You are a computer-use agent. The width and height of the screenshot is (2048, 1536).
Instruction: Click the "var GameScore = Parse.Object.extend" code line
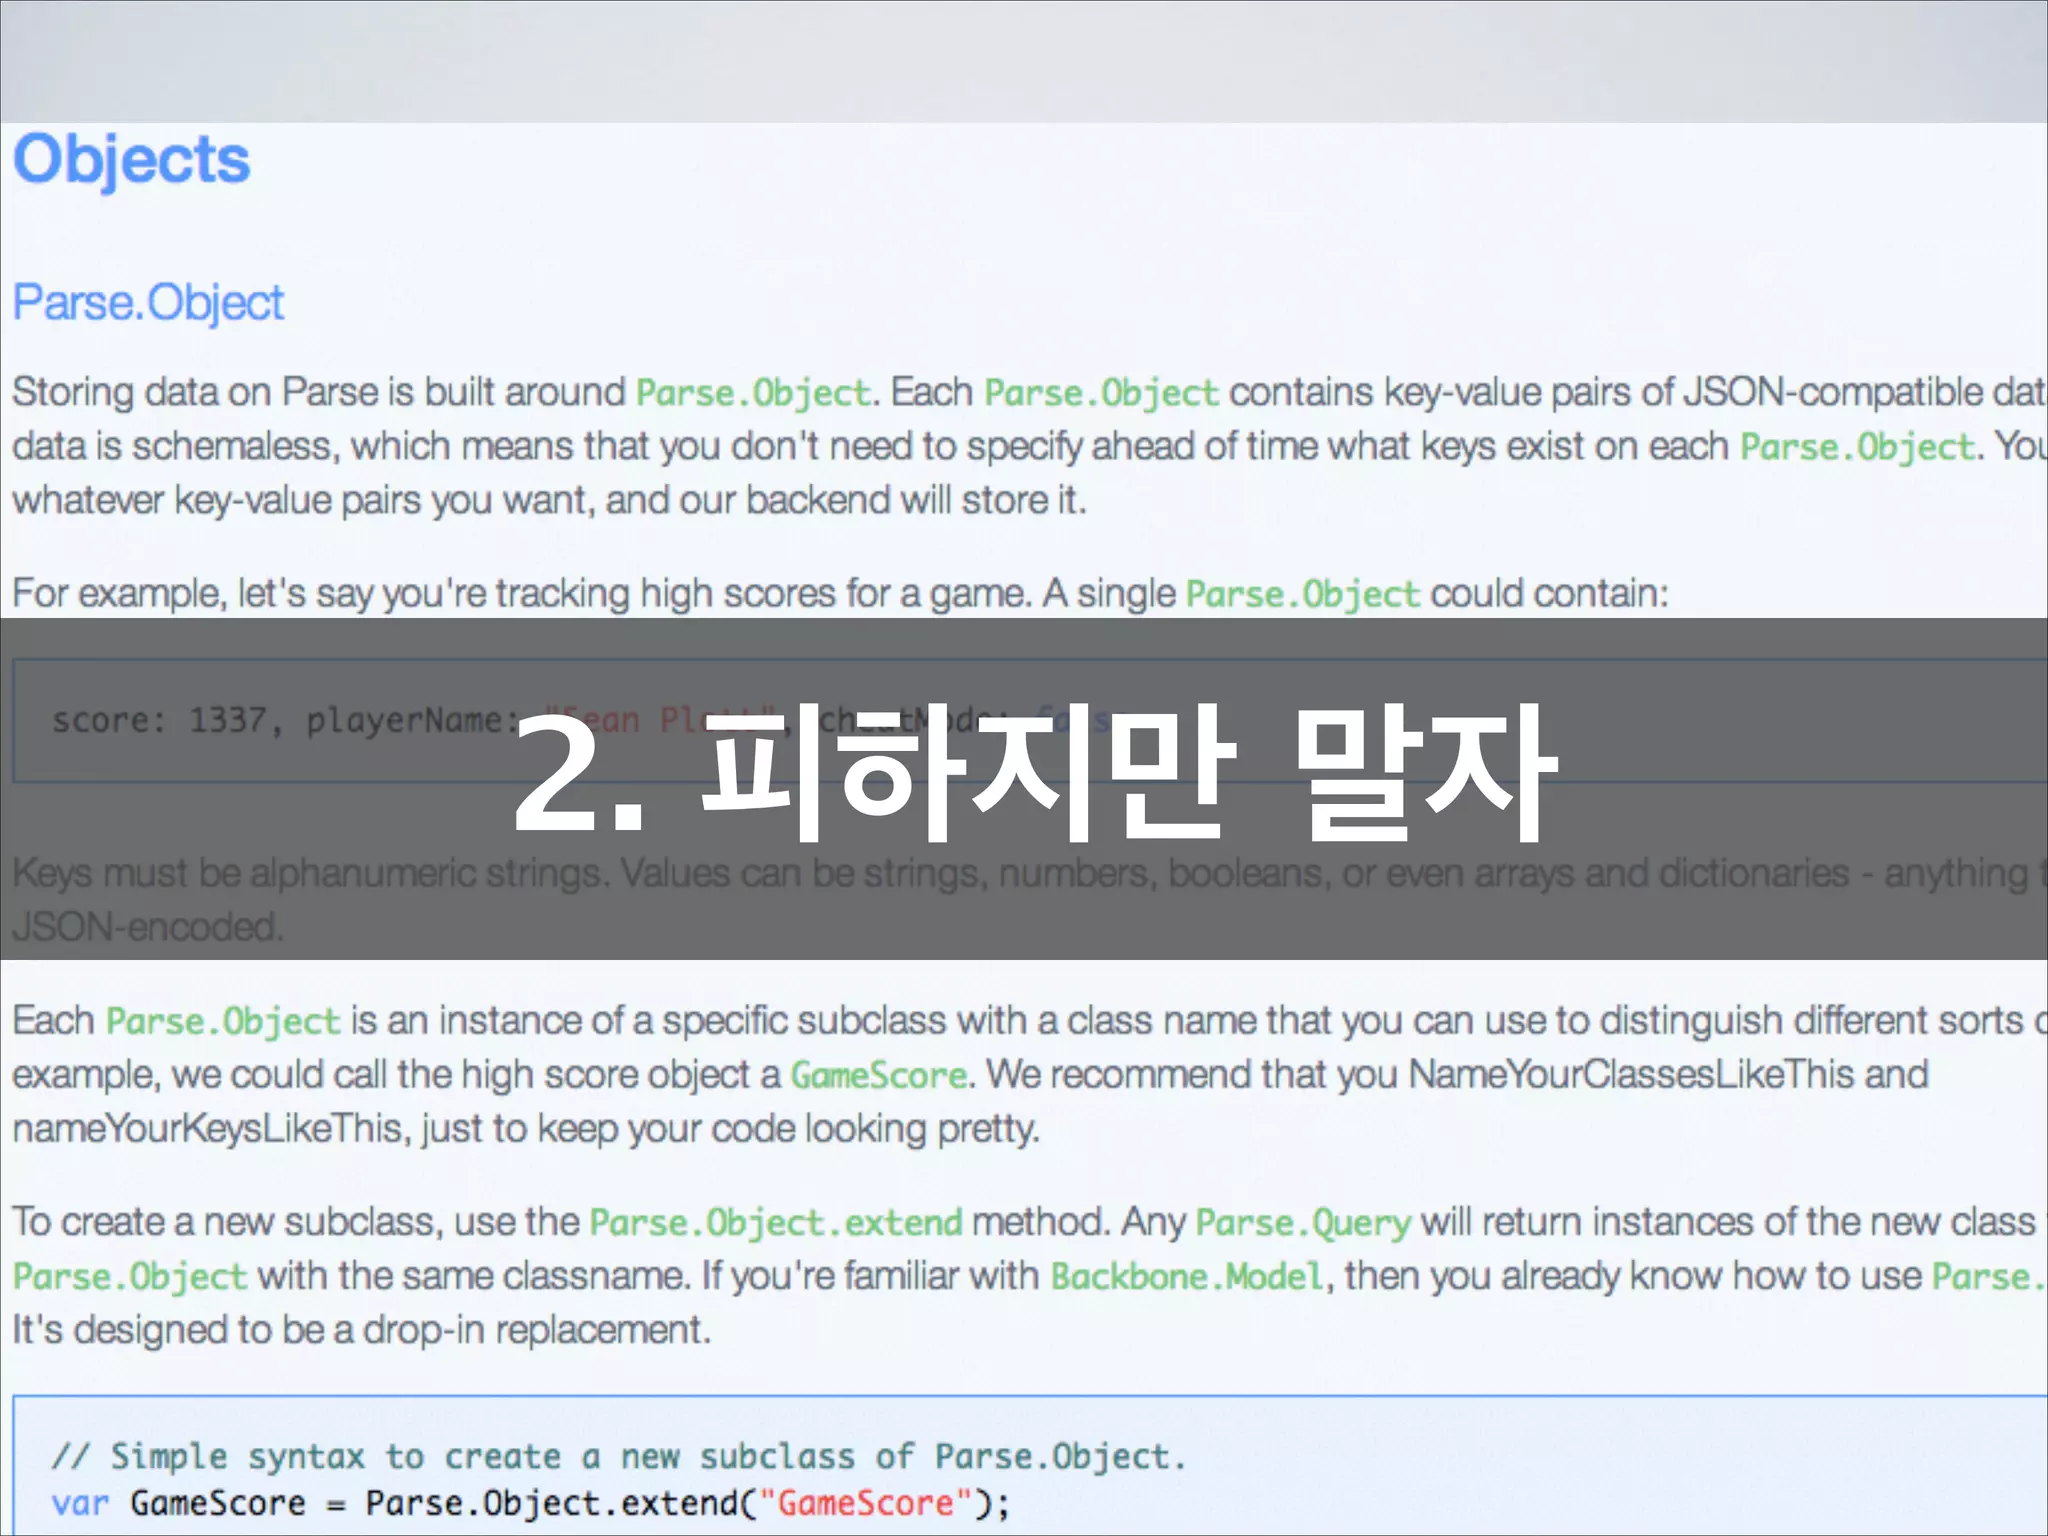531,1504
